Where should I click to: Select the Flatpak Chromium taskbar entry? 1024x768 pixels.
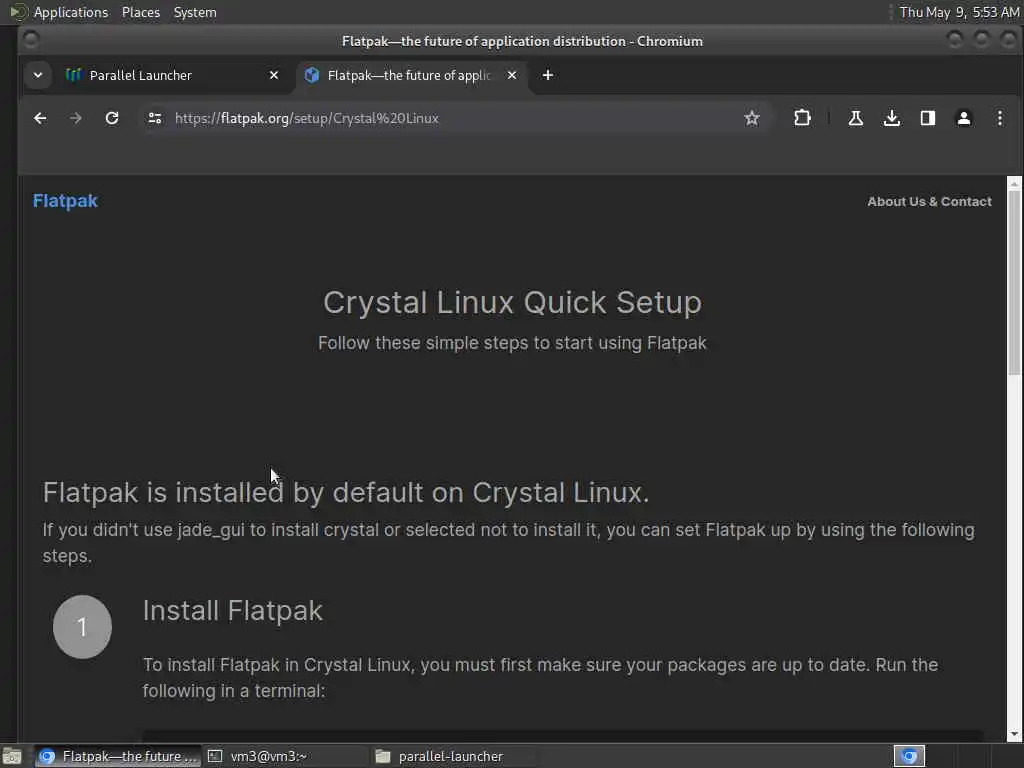pyautogui.click(x=118, y=756)
